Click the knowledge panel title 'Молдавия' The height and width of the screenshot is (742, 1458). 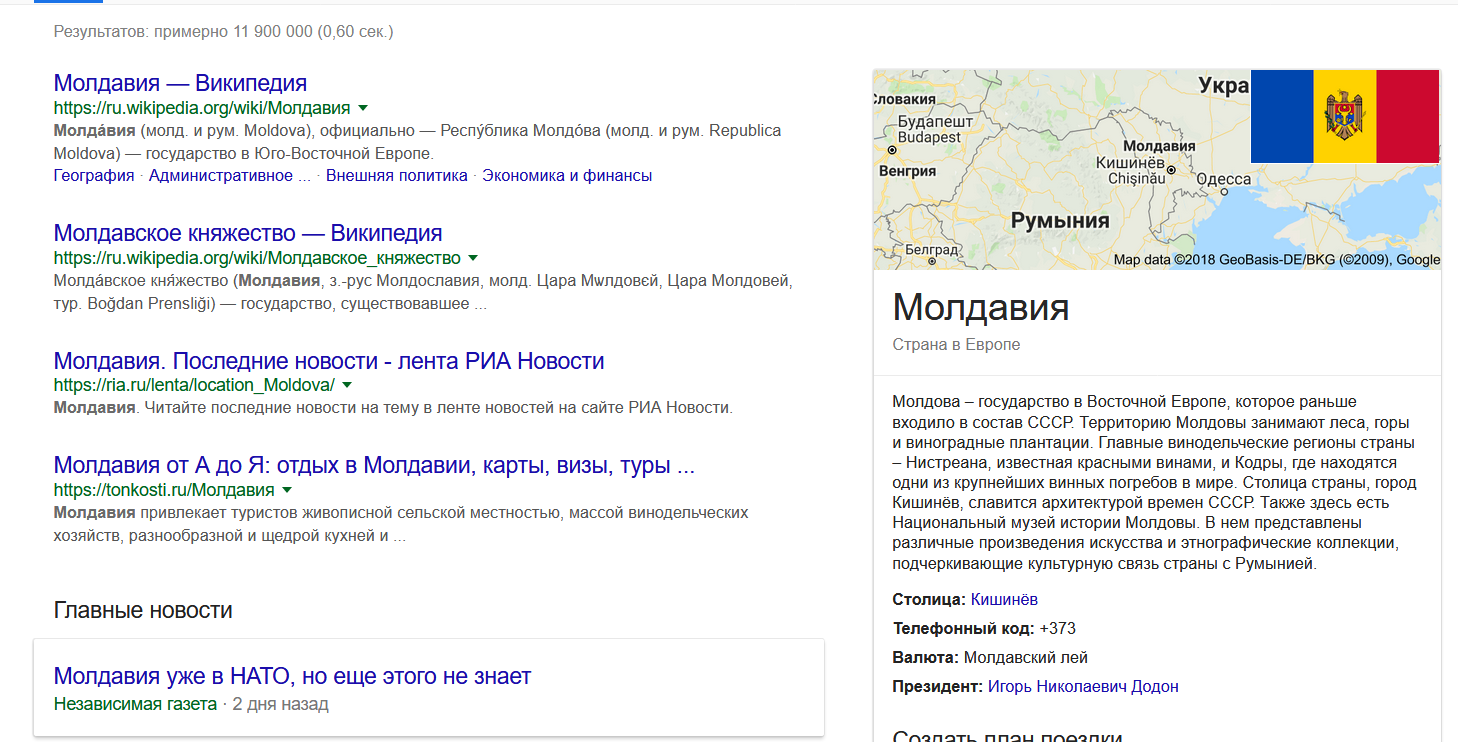981,307
